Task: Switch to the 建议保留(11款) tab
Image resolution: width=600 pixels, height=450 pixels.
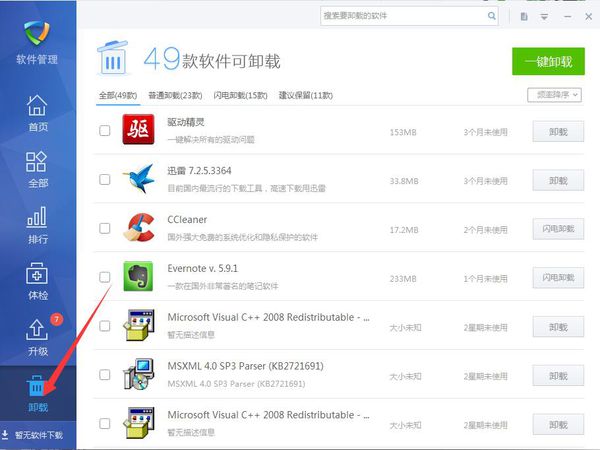Action: pos(306,95)
